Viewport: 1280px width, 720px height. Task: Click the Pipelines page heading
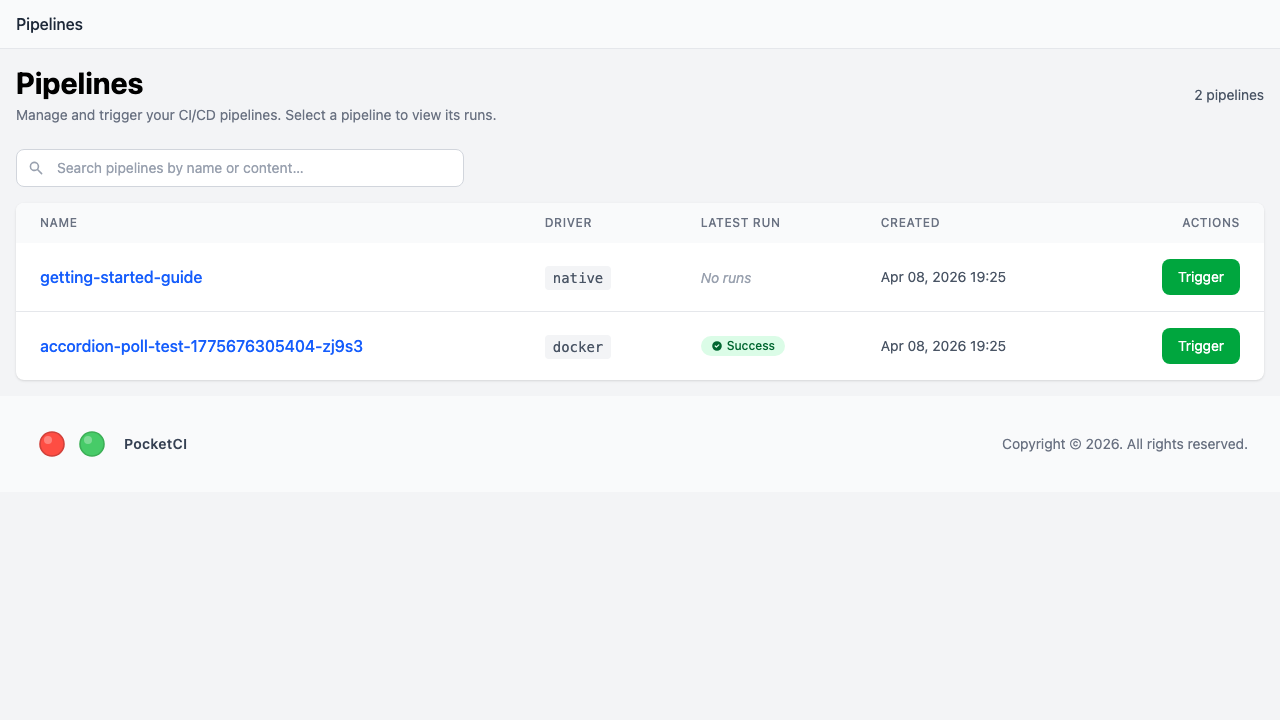click(79, 84)
